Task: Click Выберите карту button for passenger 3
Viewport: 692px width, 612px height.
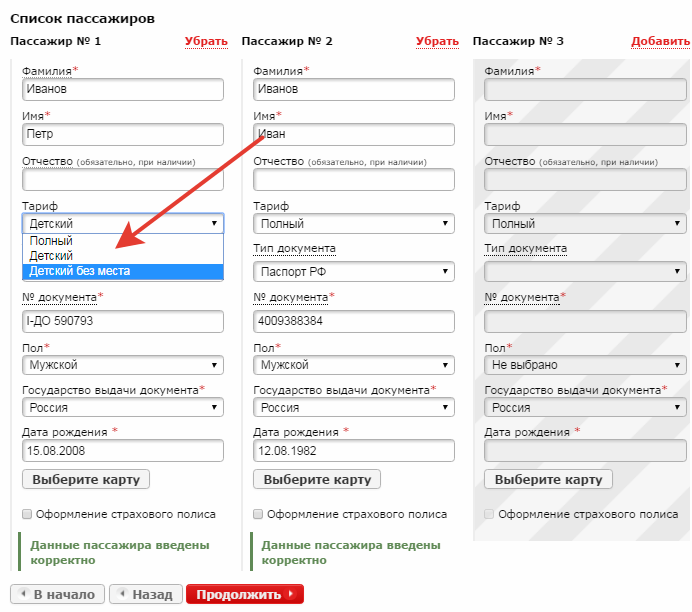Action: [548, 480]
